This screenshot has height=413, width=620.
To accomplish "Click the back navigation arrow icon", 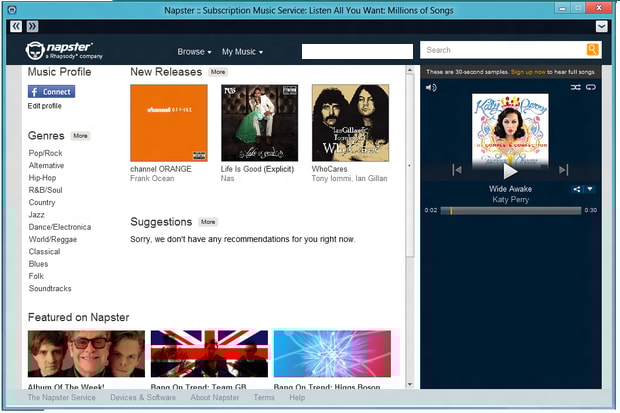I will coord(16,27).
